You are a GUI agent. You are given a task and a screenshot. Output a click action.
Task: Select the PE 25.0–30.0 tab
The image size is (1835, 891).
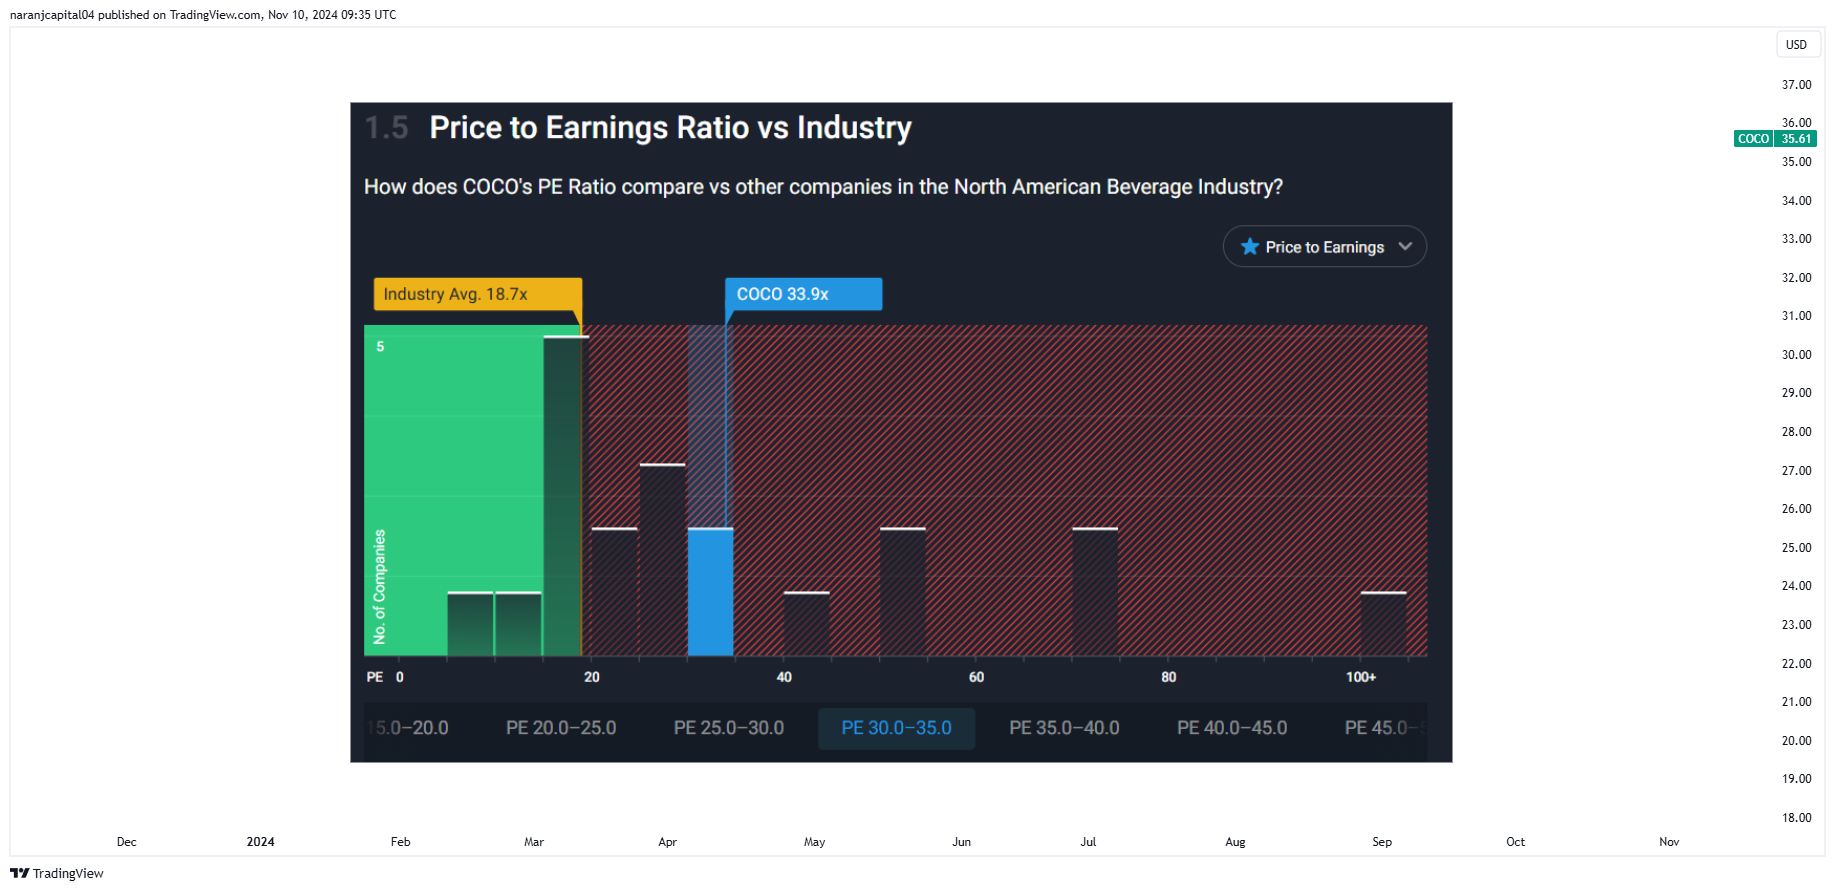729,728
